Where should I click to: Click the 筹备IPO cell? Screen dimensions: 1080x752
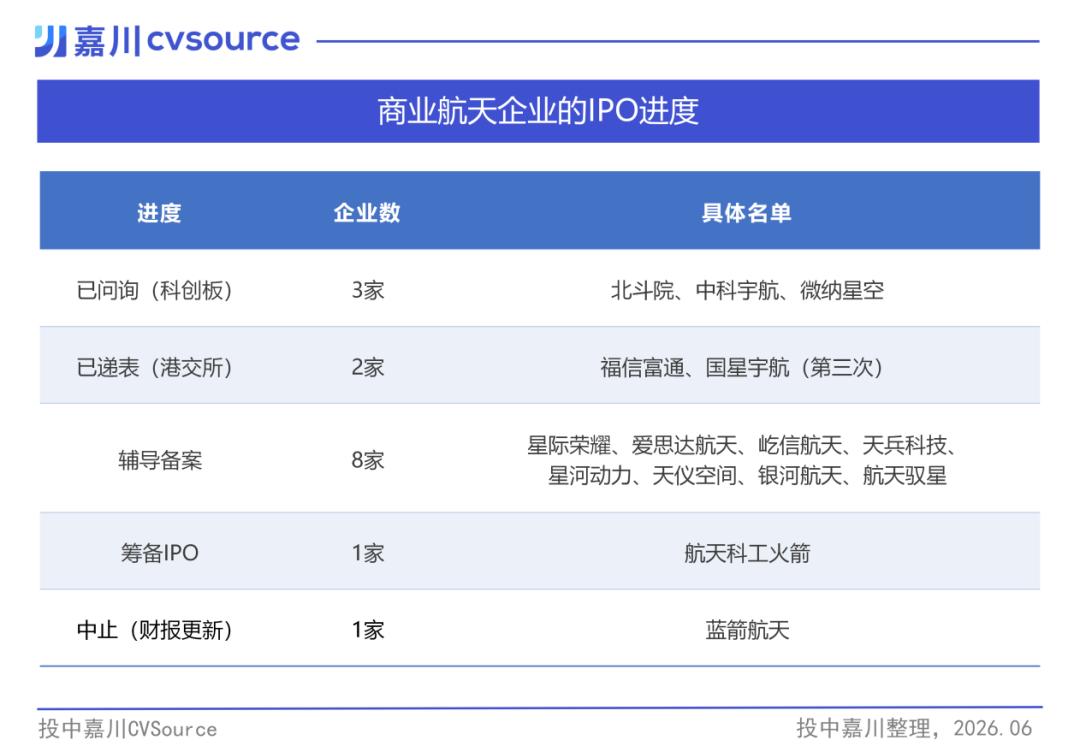click(160, 552)
